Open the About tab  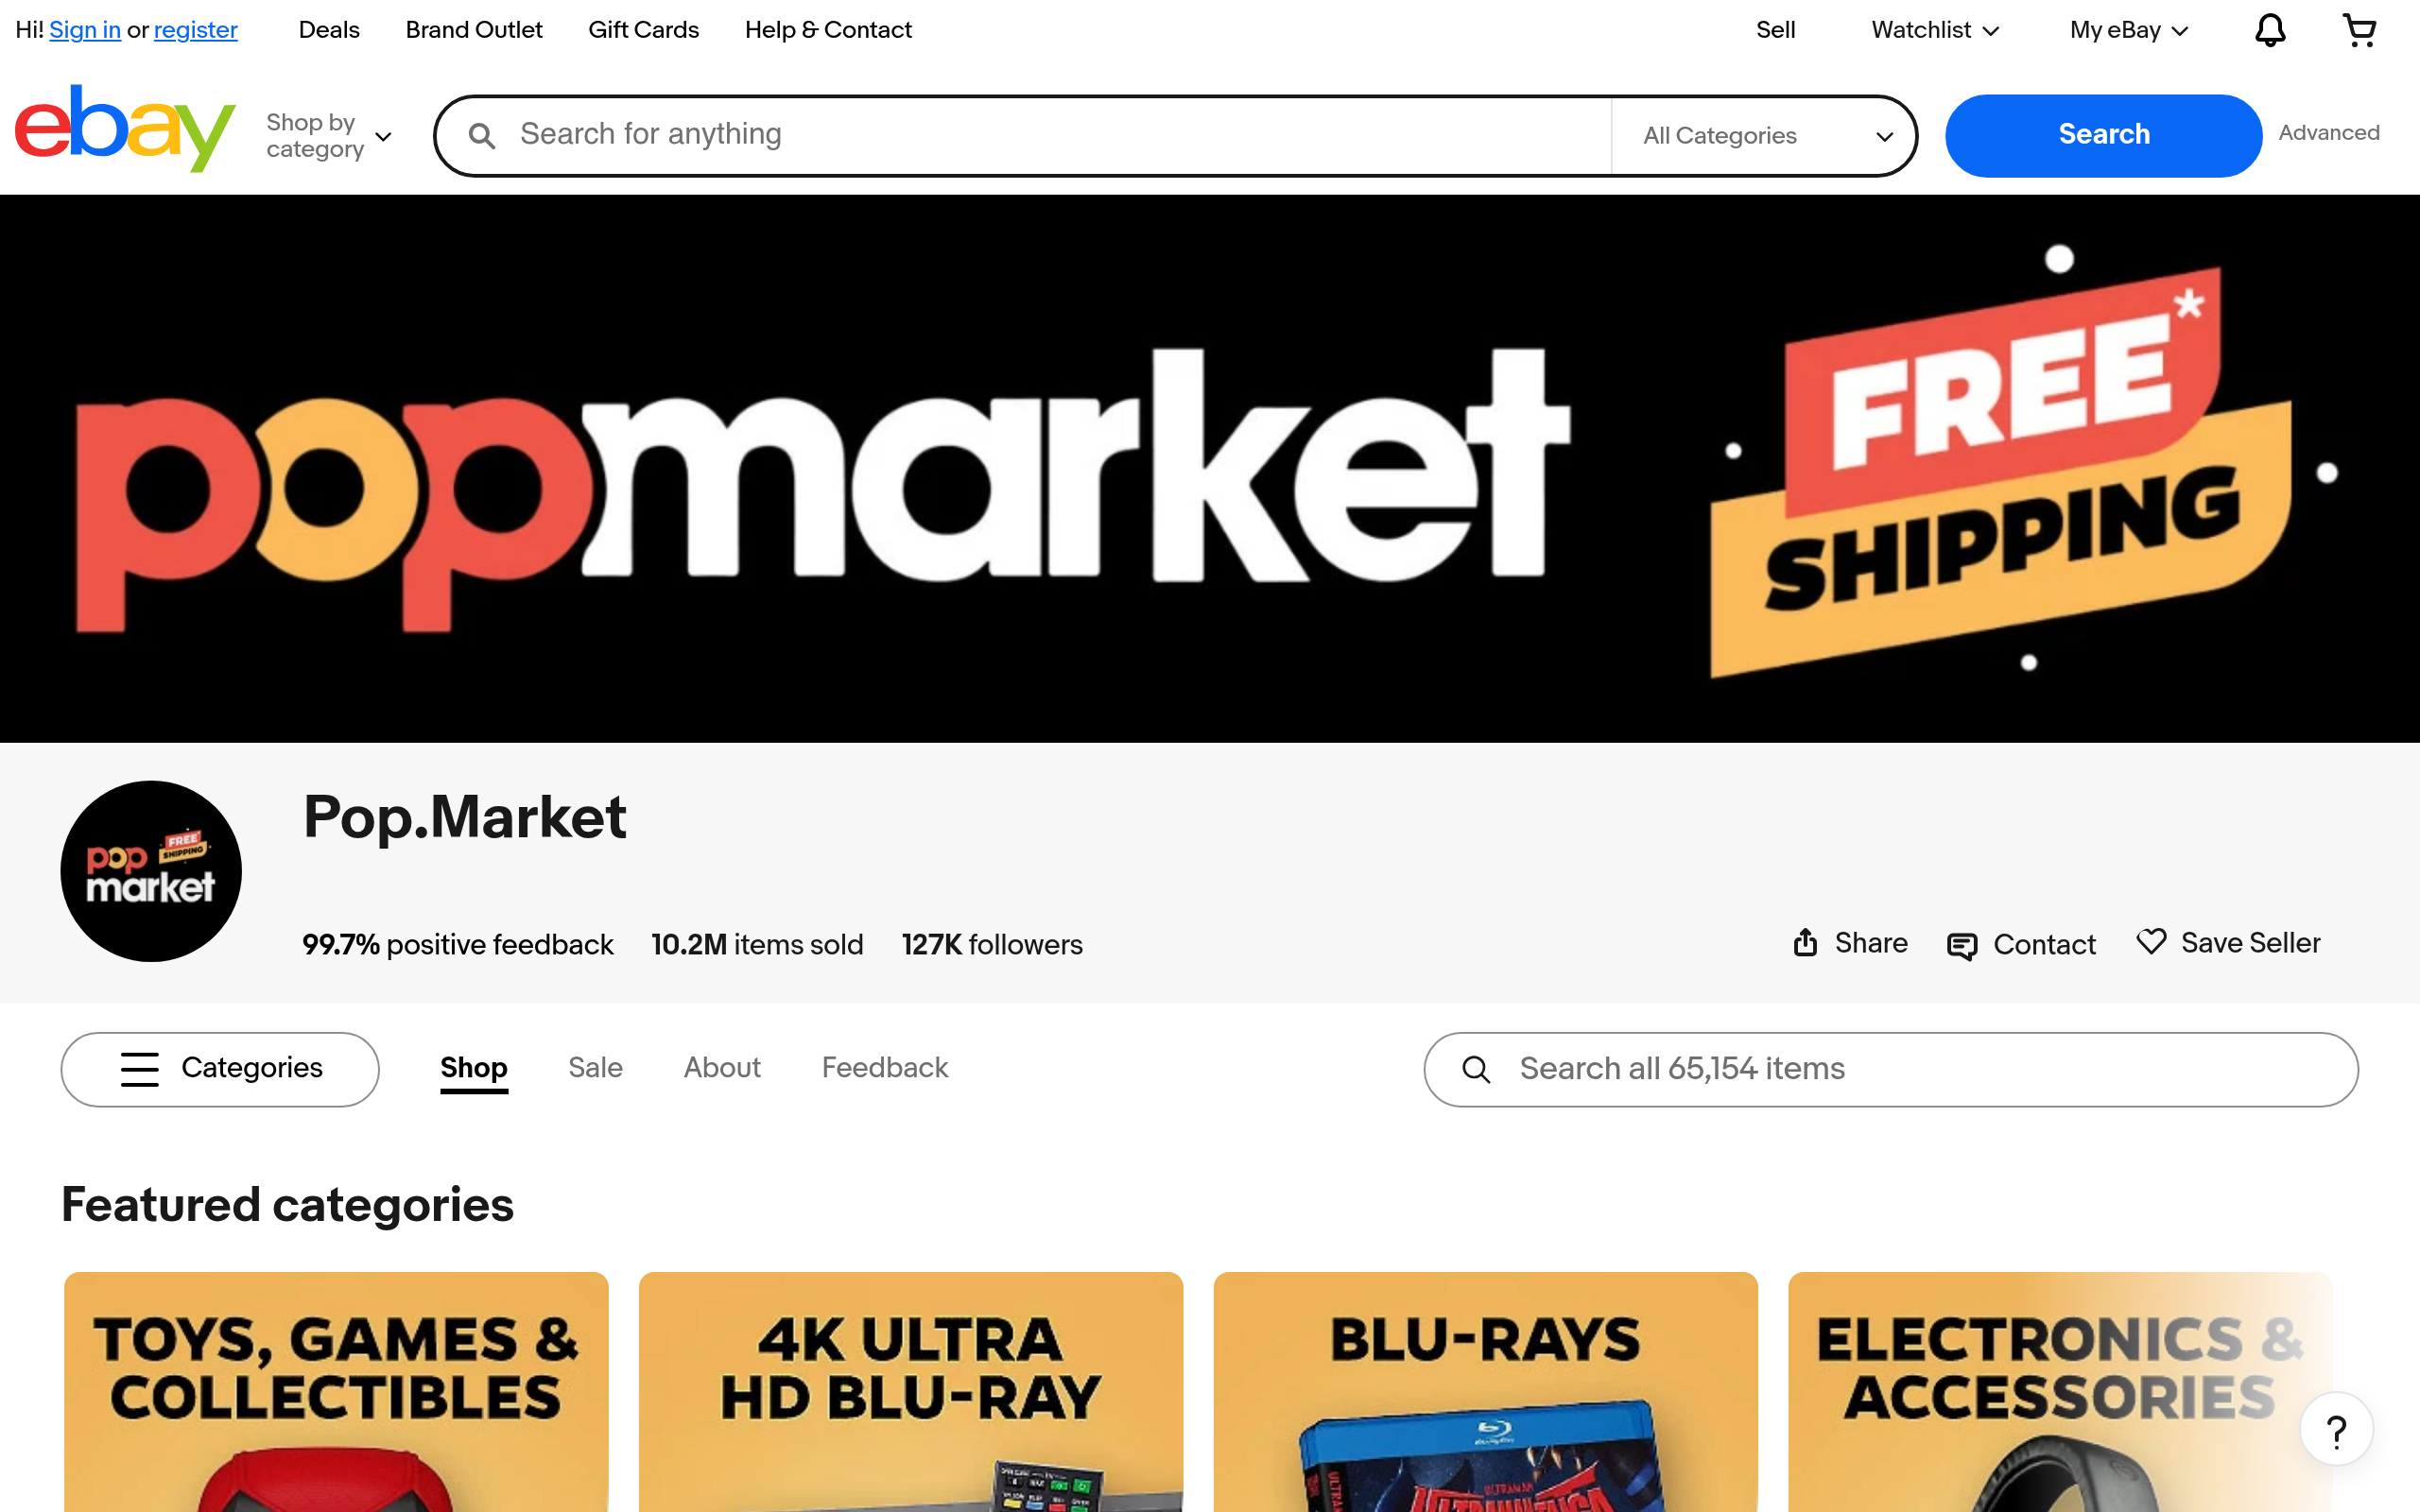(722, 1068)
